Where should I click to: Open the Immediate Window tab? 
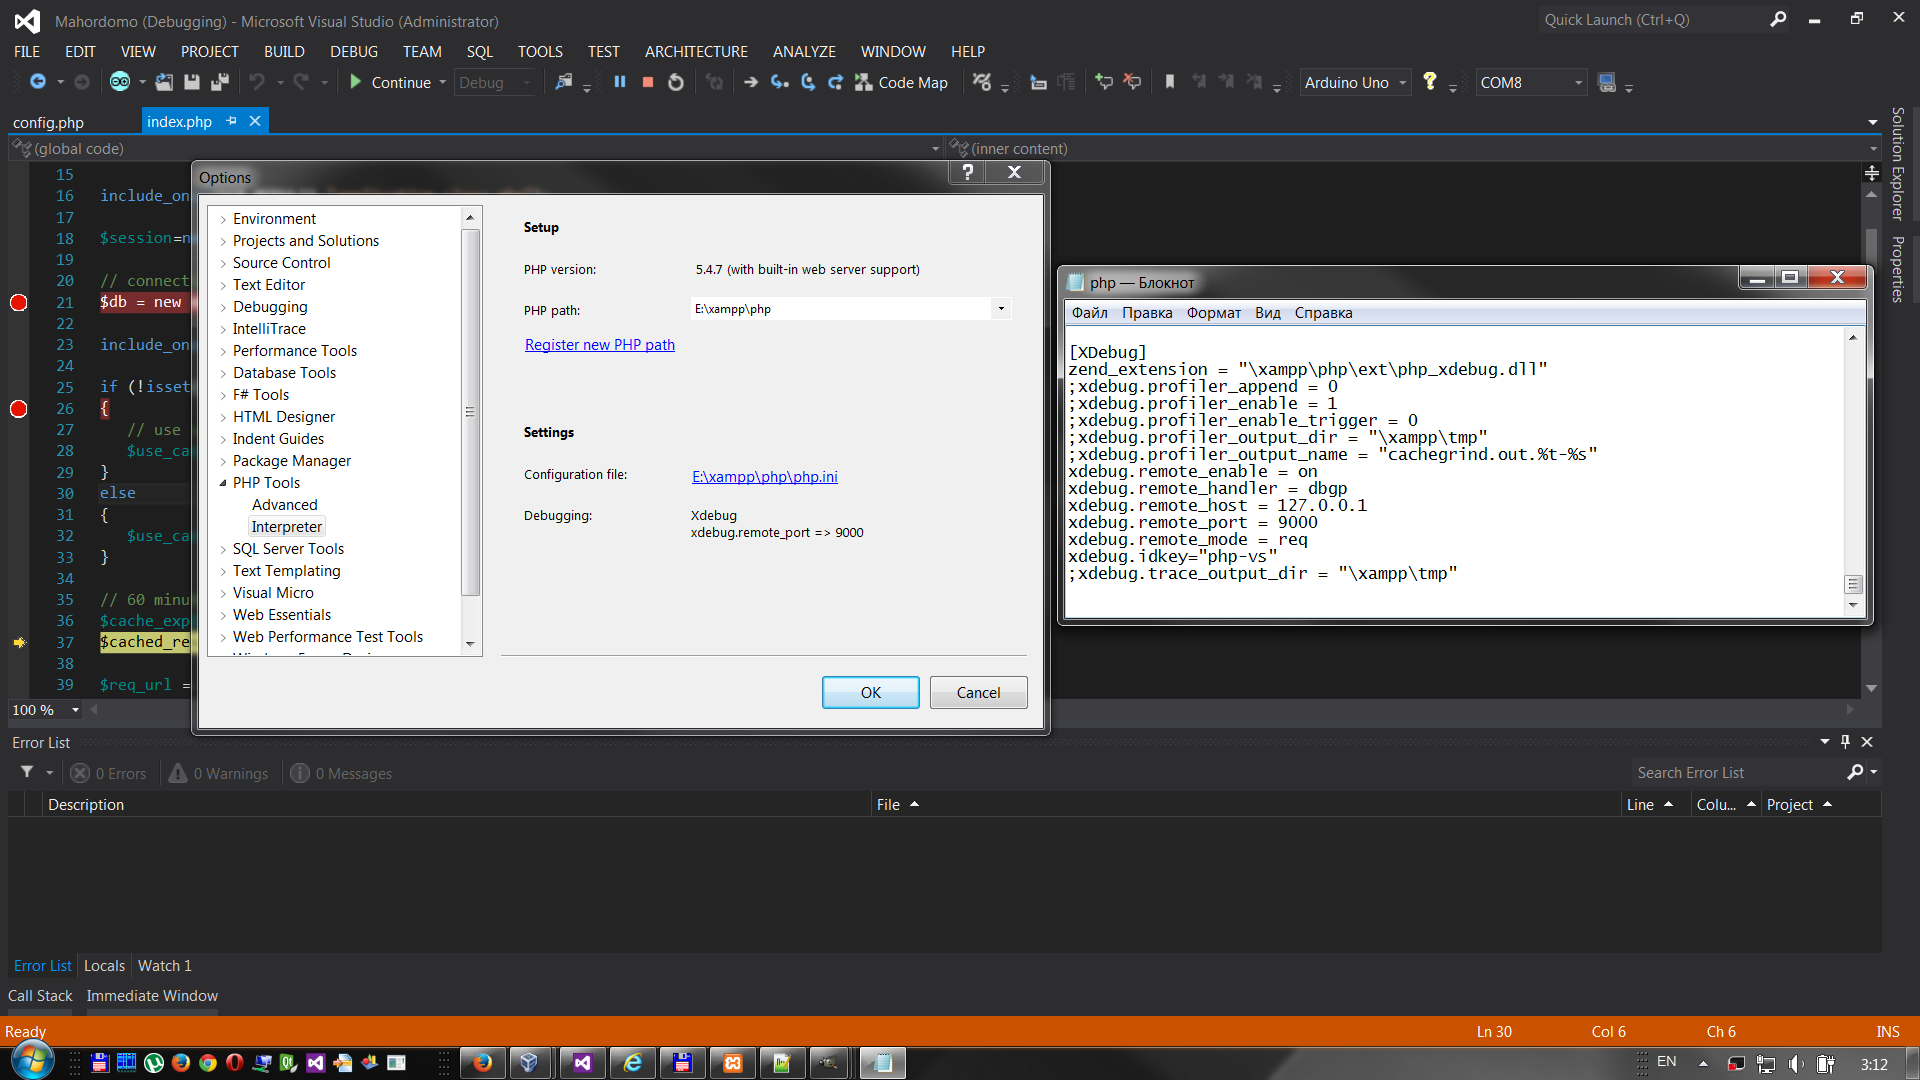[152, 995]
